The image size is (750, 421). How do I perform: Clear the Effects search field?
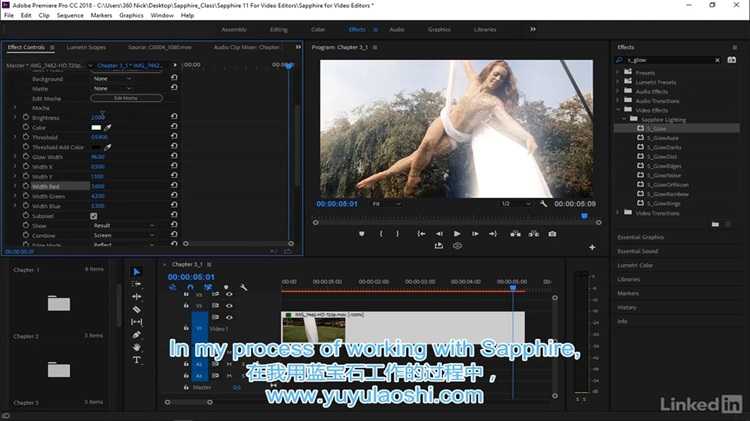pos(717,60)
